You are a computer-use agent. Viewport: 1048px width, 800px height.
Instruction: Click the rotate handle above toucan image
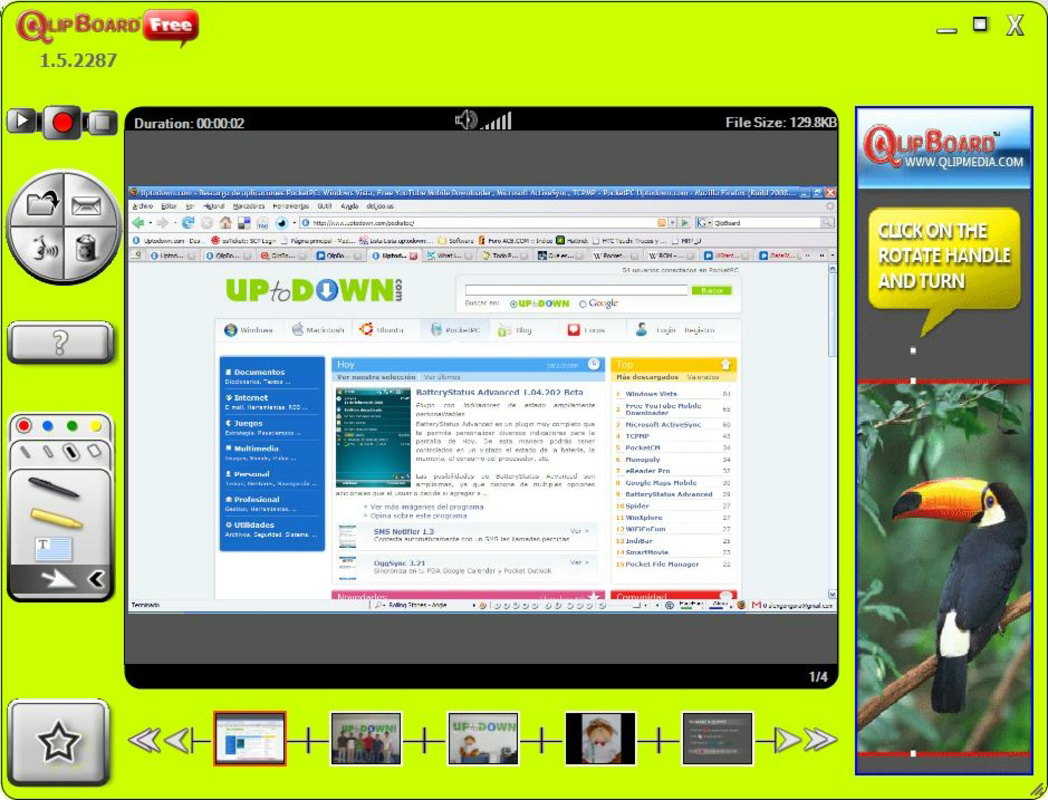(913, 350)
